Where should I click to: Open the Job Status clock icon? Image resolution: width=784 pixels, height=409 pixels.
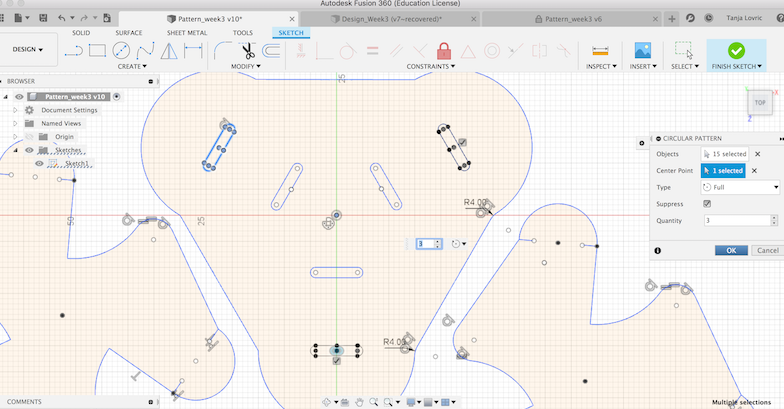click(x=708, y=18)
